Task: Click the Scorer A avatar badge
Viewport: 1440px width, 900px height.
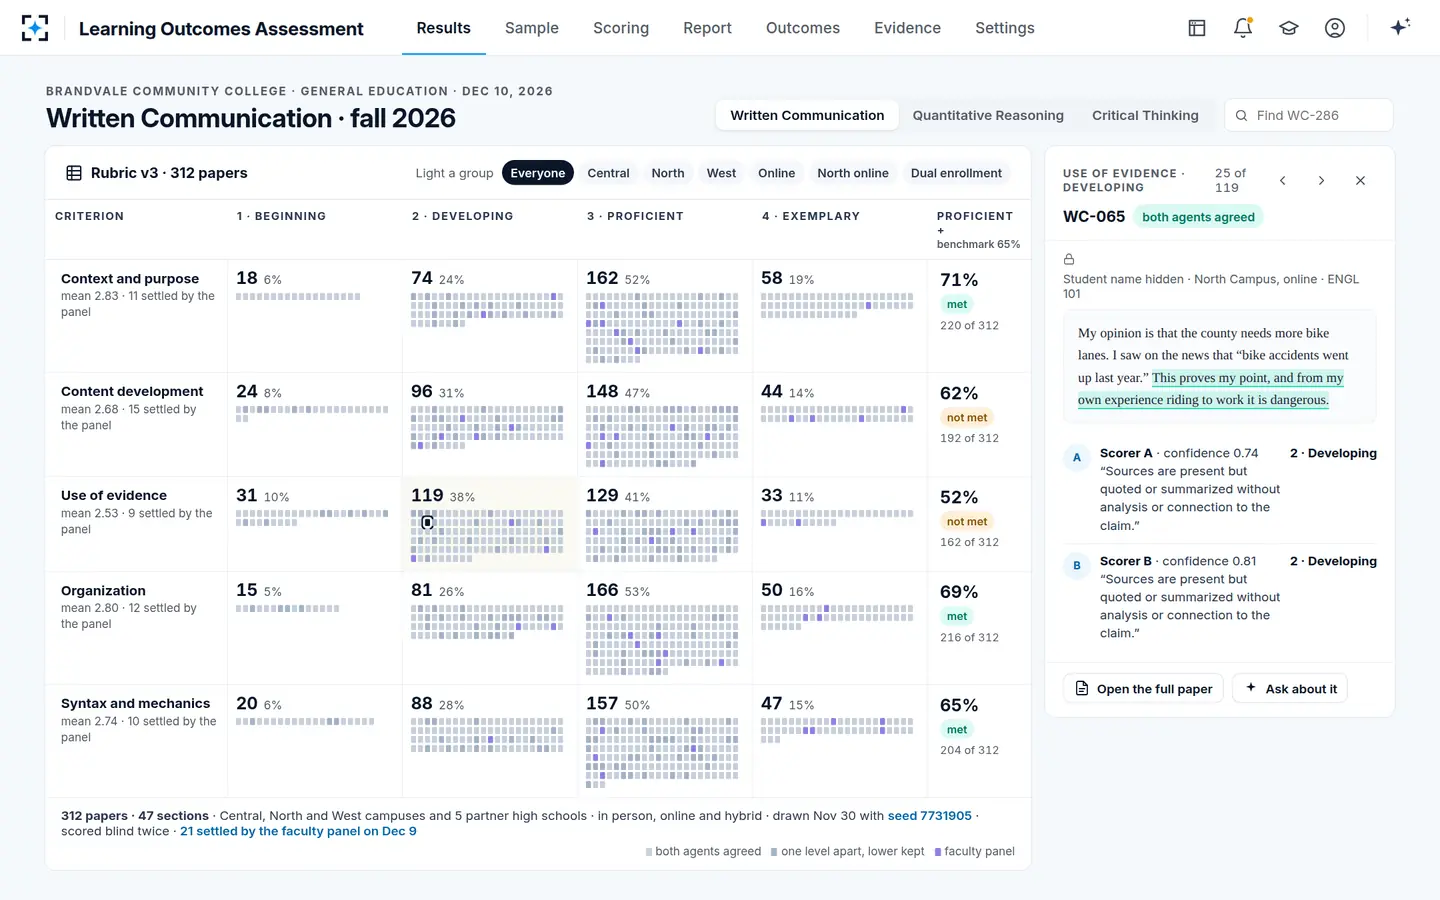Action: coord(1077,458)
